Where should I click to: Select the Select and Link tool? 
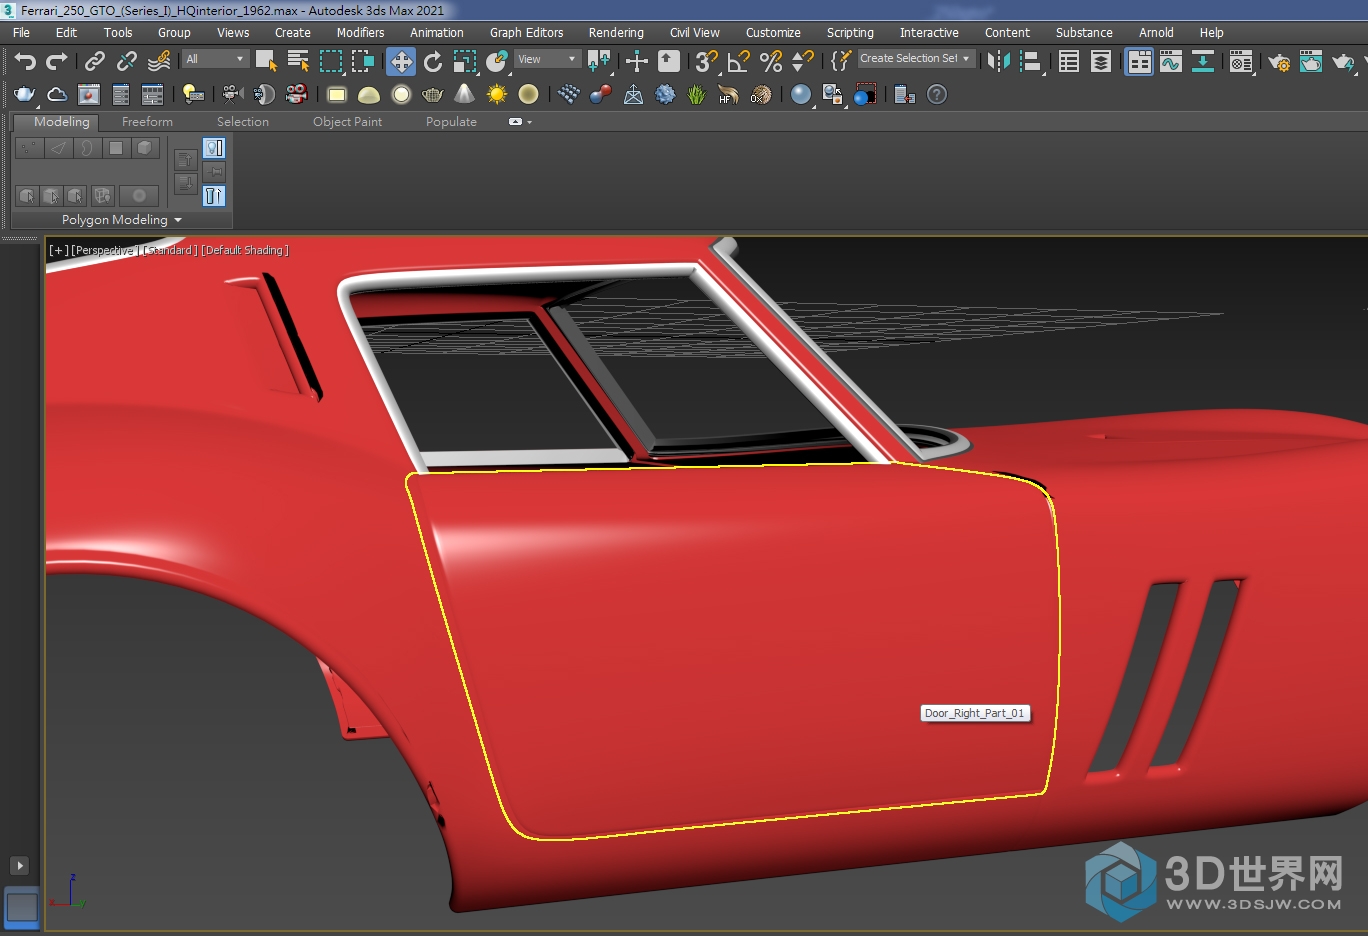(x=94, y=62)
